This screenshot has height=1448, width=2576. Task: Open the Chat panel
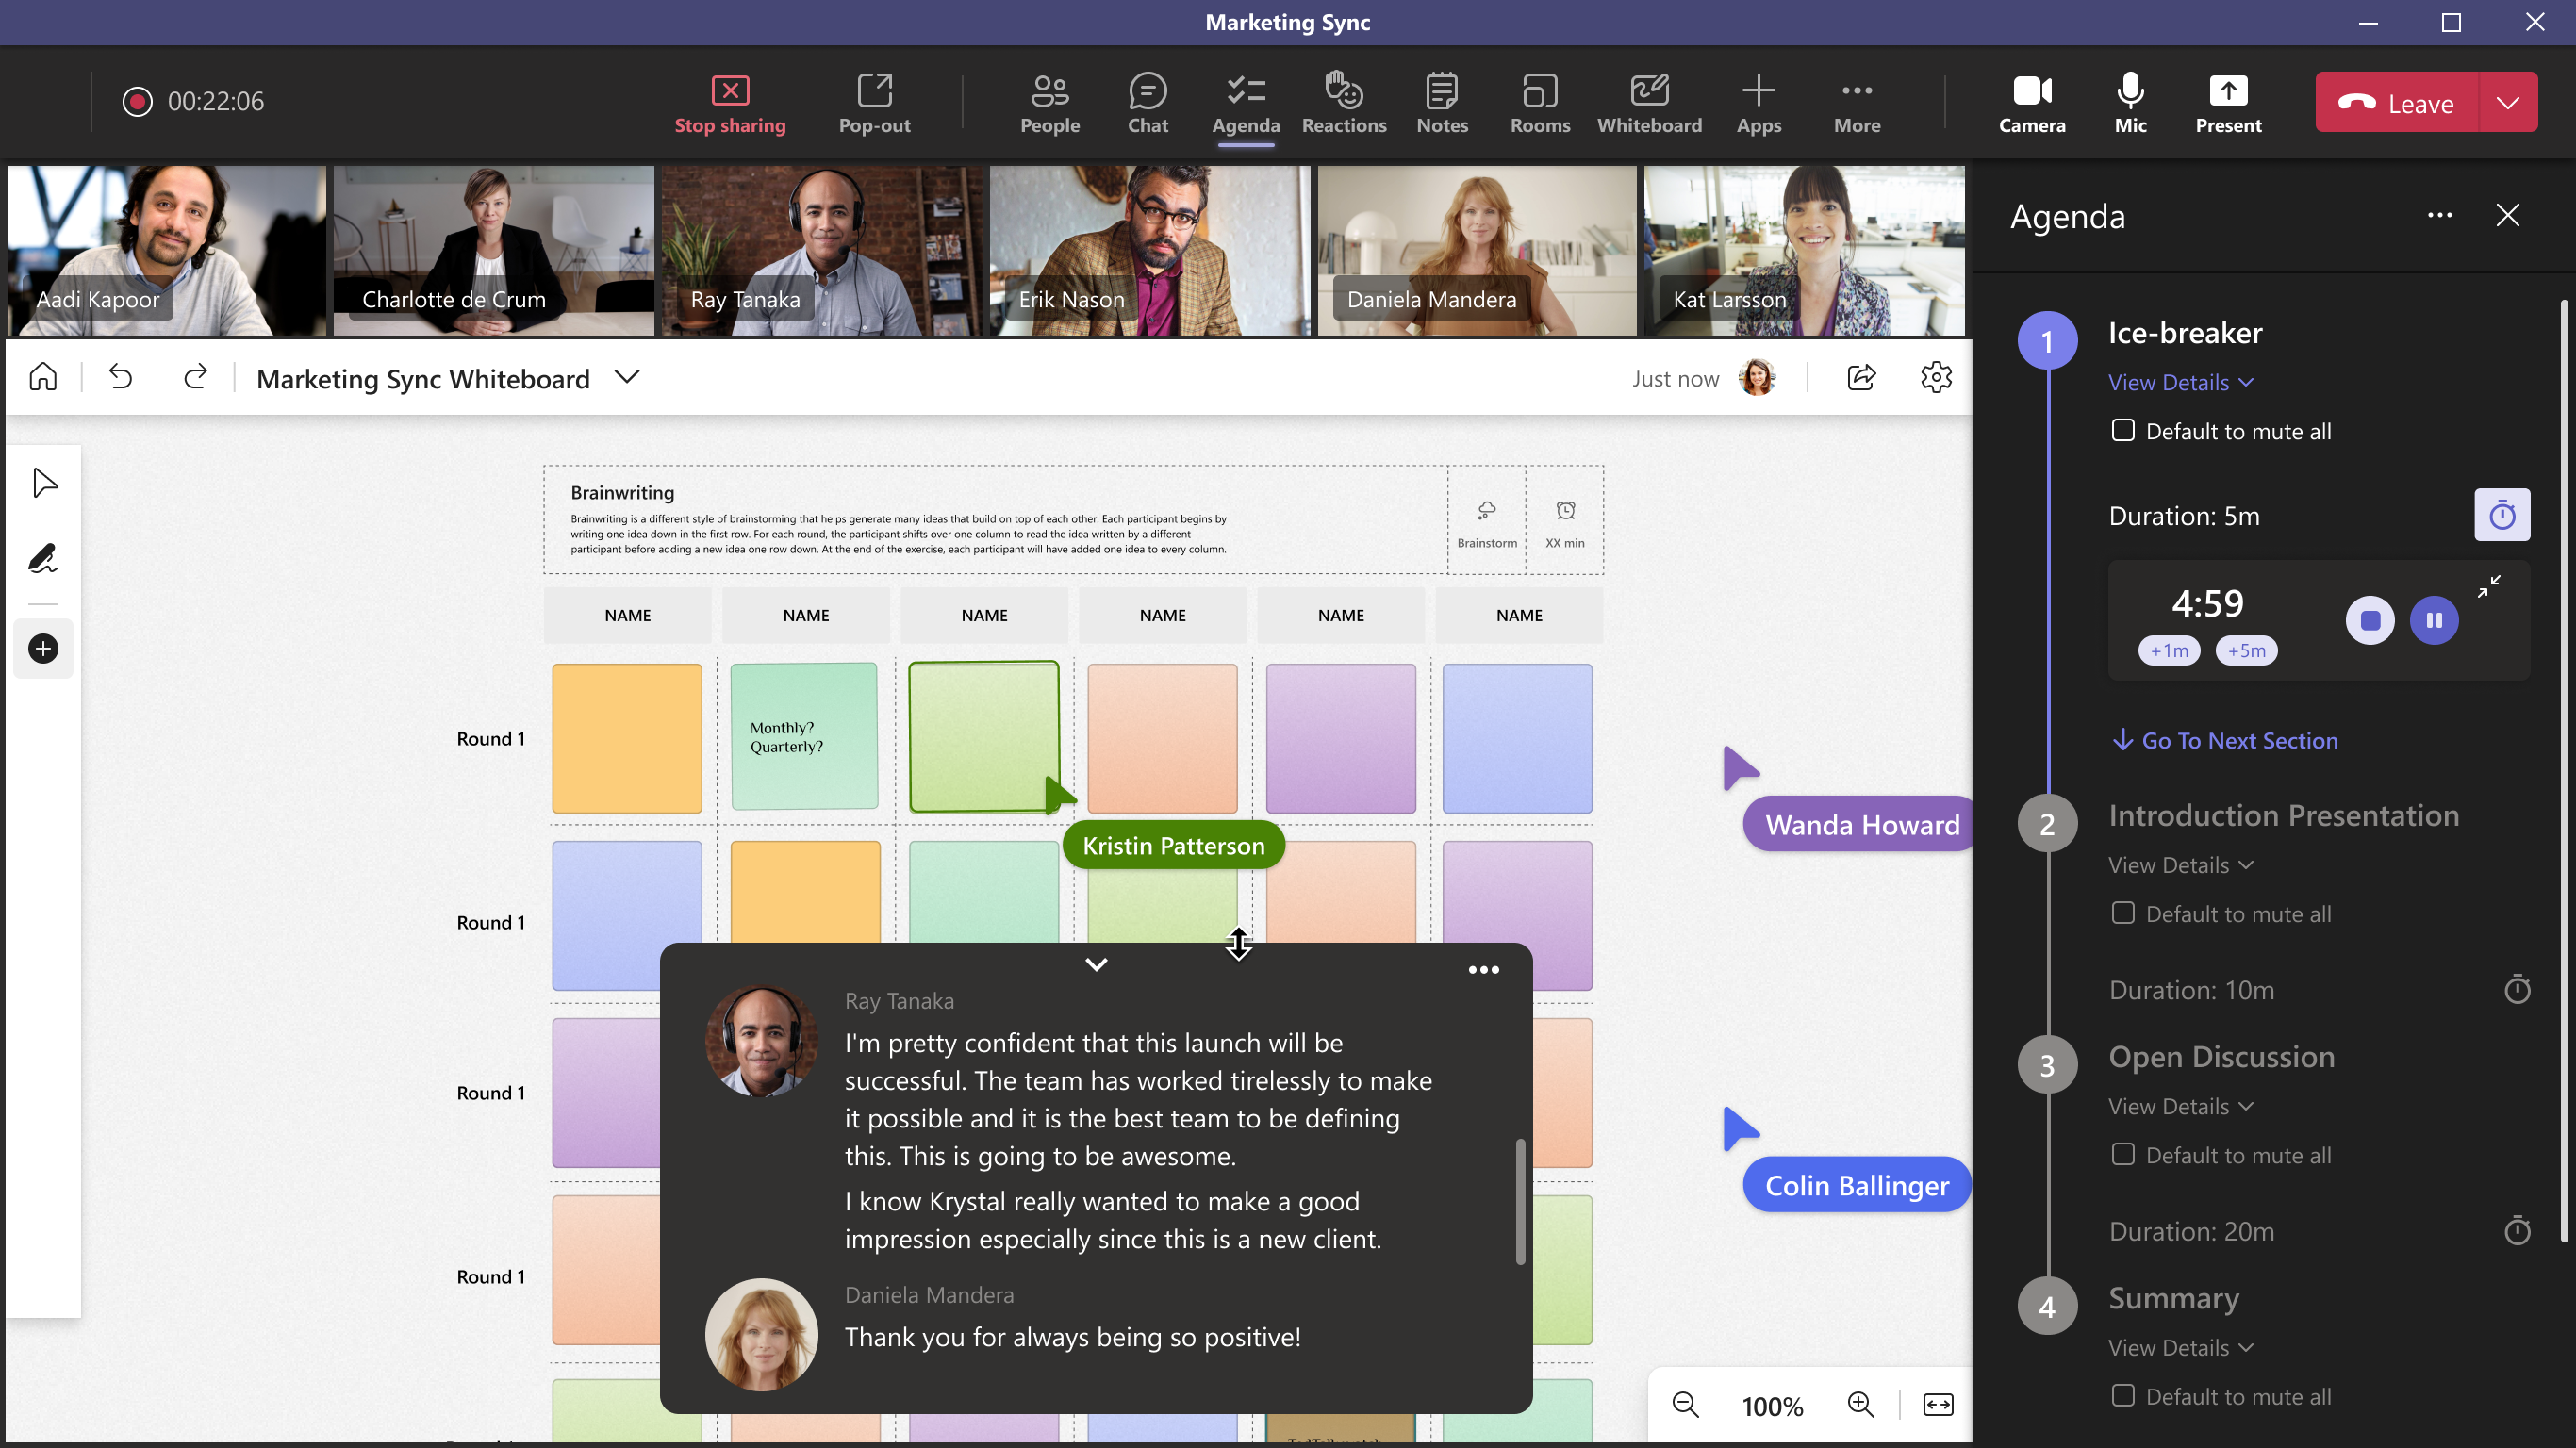click(1147, 103)
